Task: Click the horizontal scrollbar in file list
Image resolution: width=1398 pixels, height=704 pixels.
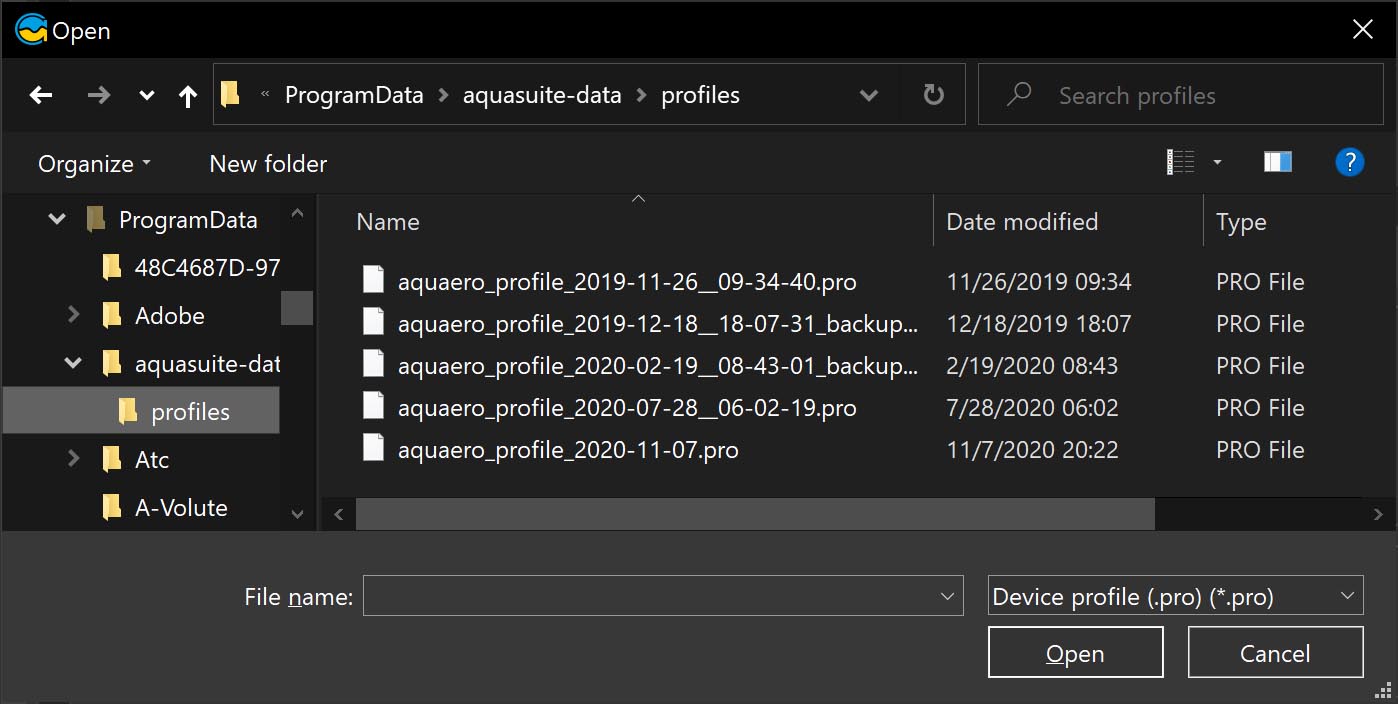Action: pos(755,515)
